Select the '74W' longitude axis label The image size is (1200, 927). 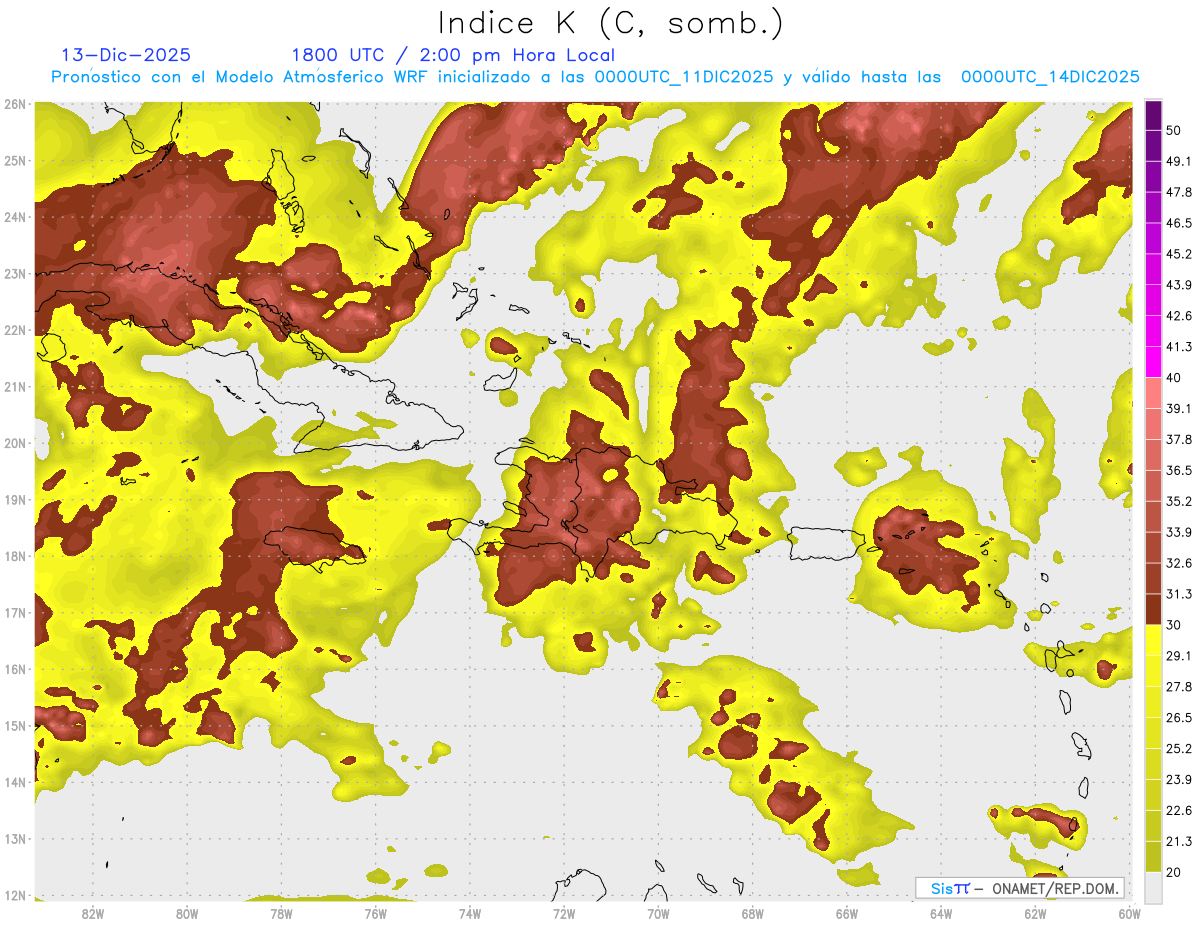(470, 913)
